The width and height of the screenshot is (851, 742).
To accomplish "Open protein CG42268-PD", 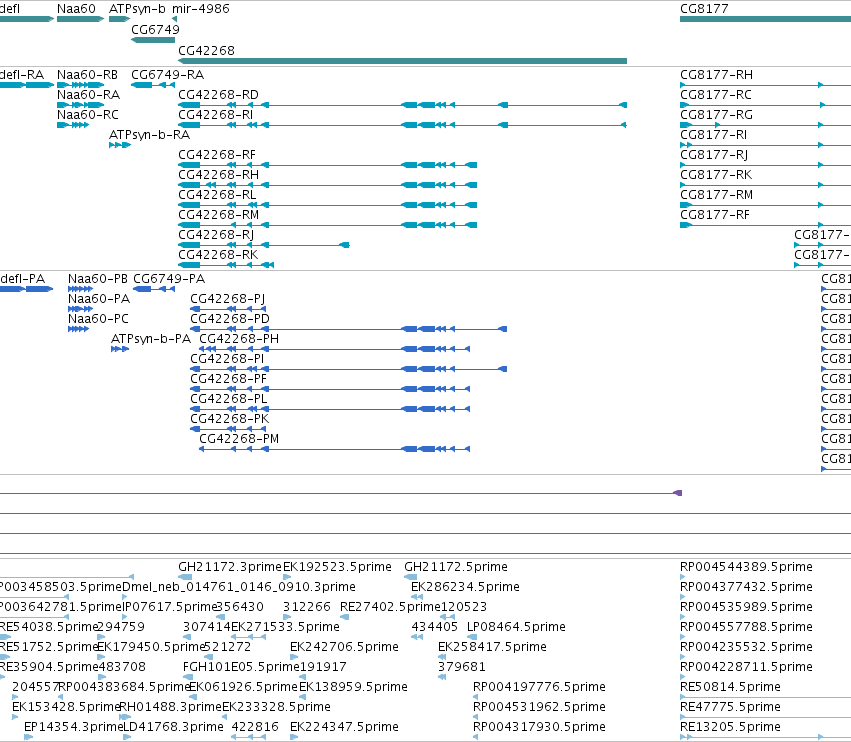I will [230, 319].
